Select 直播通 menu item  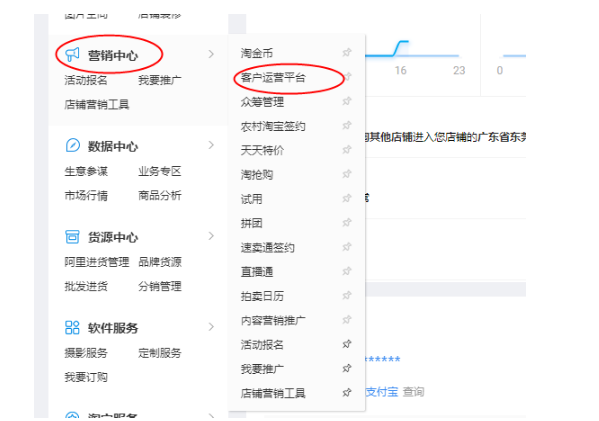click(x=257, y=272)
